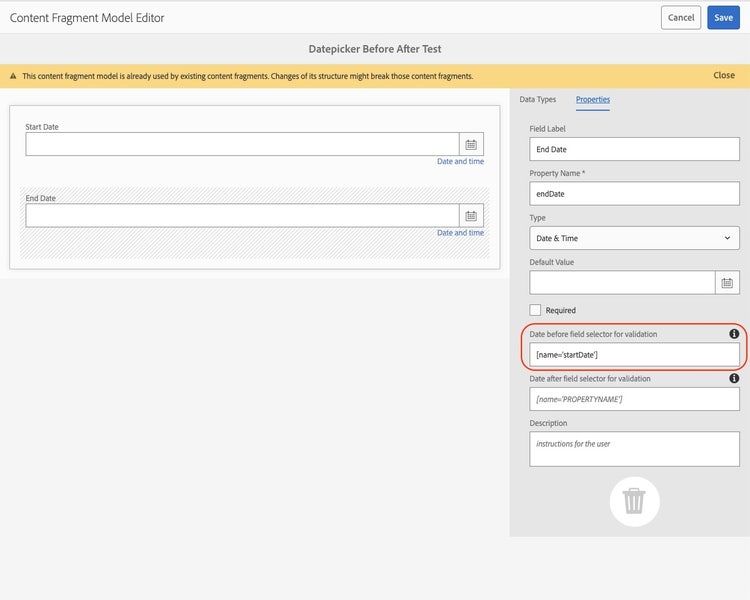Viewport: 750px width, 600px height.
Task: Focus the Default Value input field
Action: point(622,283)
